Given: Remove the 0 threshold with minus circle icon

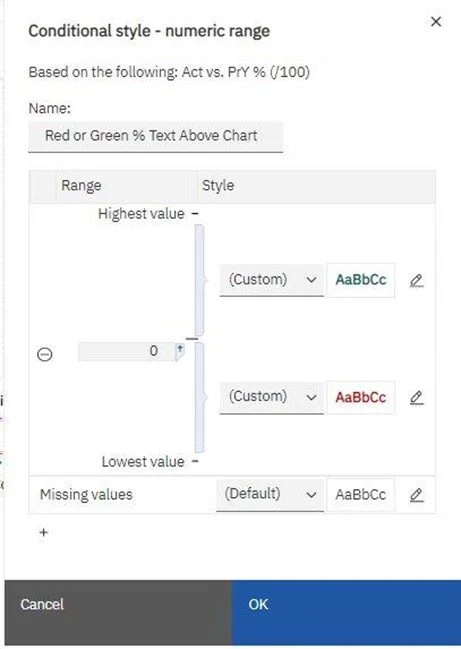Looking at the screenshot, I should coord(45,354).
